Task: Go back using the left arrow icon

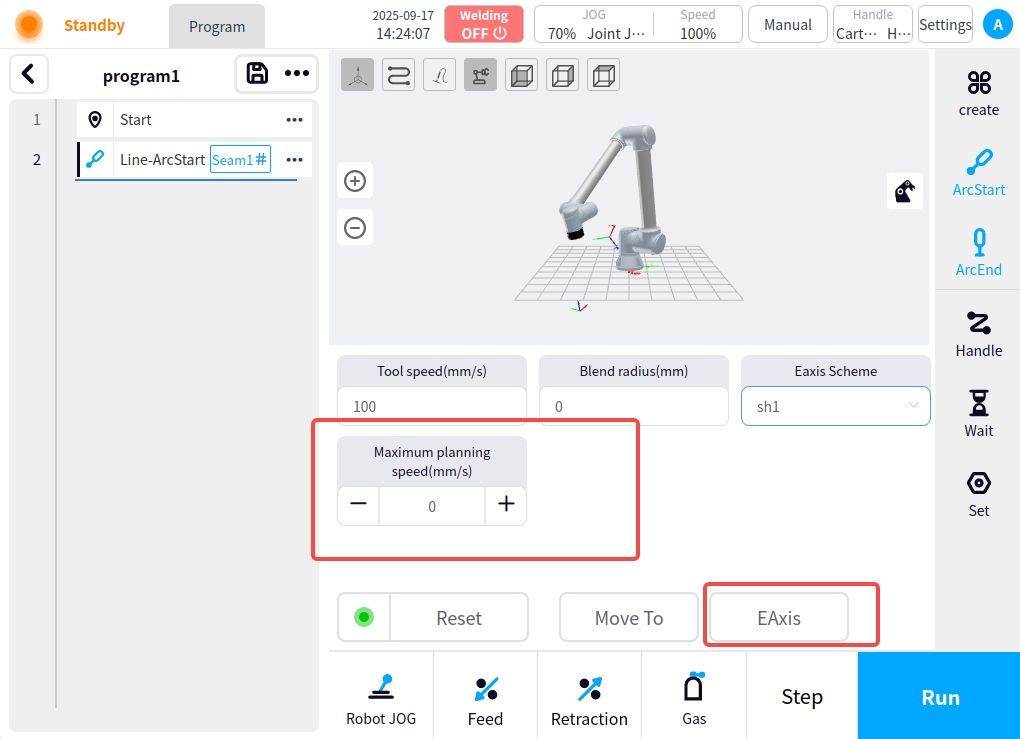Action: point(29,73)
